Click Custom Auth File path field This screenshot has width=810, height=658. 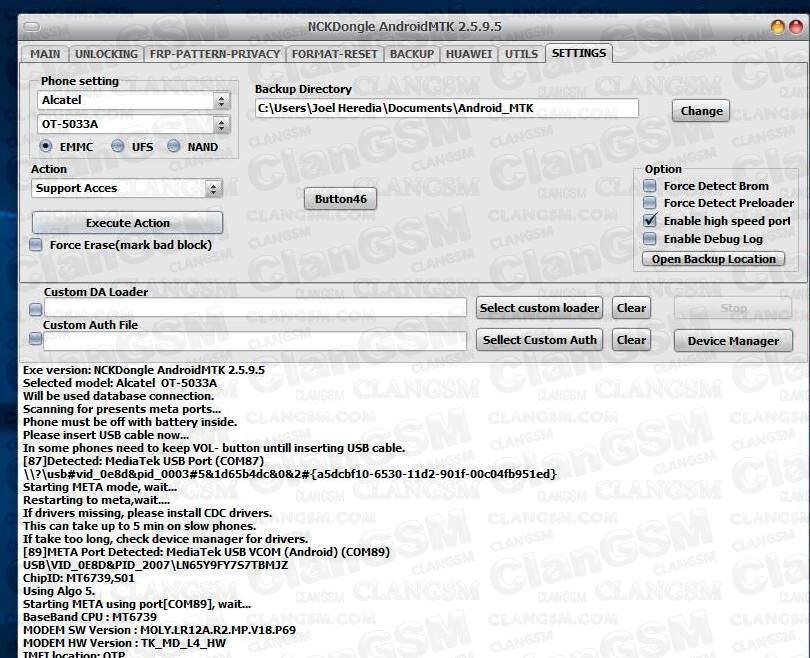255,341
